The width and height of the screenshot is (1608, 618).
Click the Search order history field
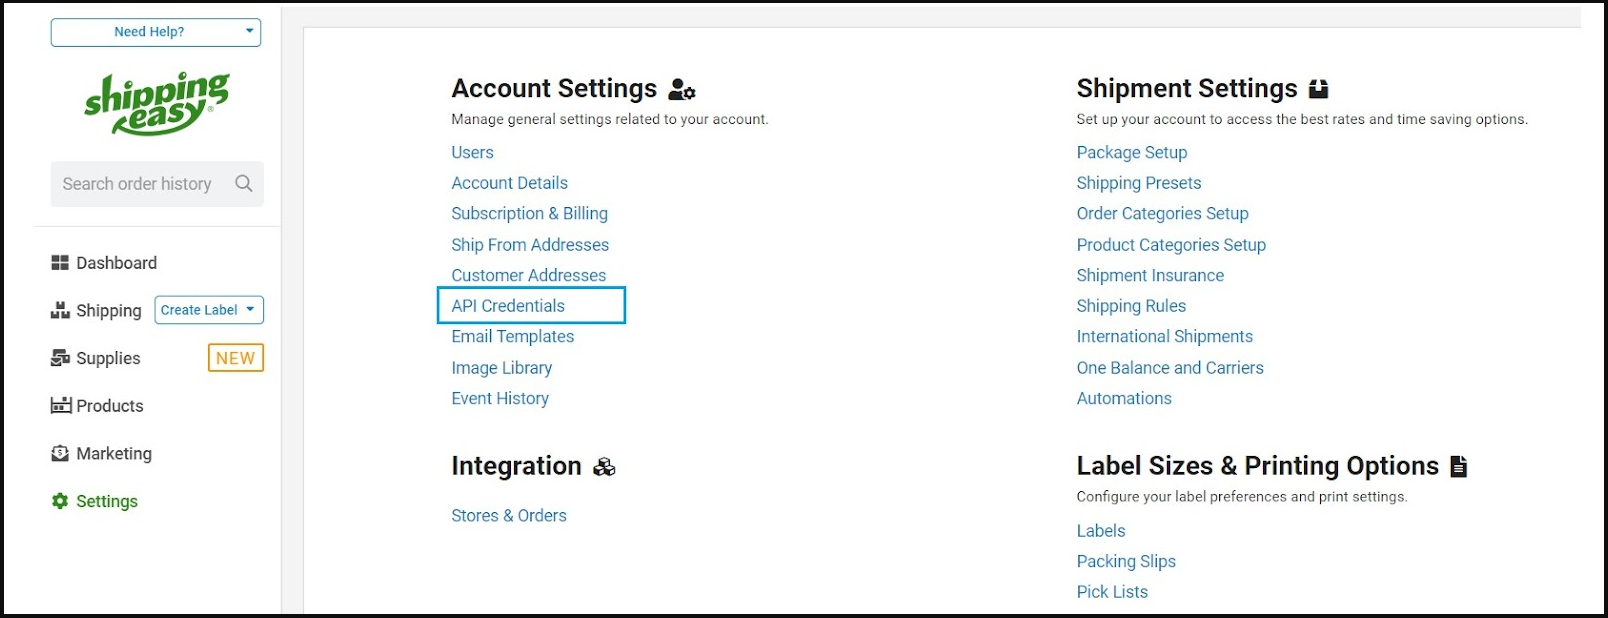pos(137,184)
